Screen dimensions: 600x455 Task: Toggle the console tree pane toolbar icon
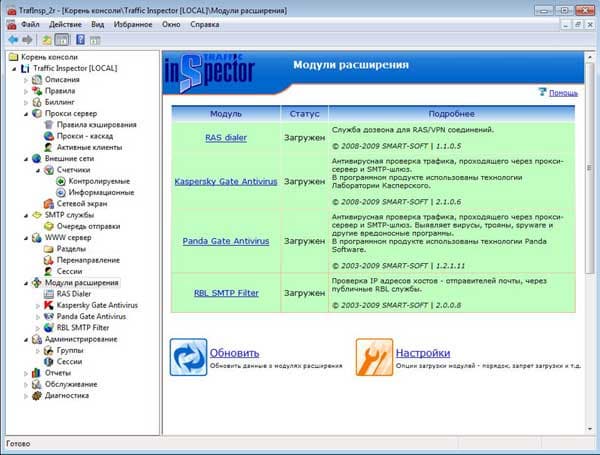coord(62,40)
